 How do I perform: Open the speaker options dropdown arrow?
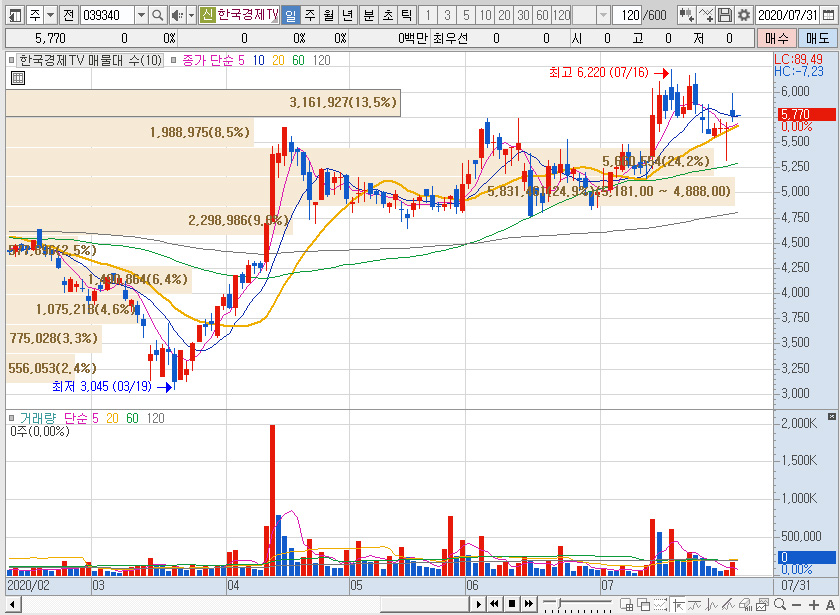[191, 15]
